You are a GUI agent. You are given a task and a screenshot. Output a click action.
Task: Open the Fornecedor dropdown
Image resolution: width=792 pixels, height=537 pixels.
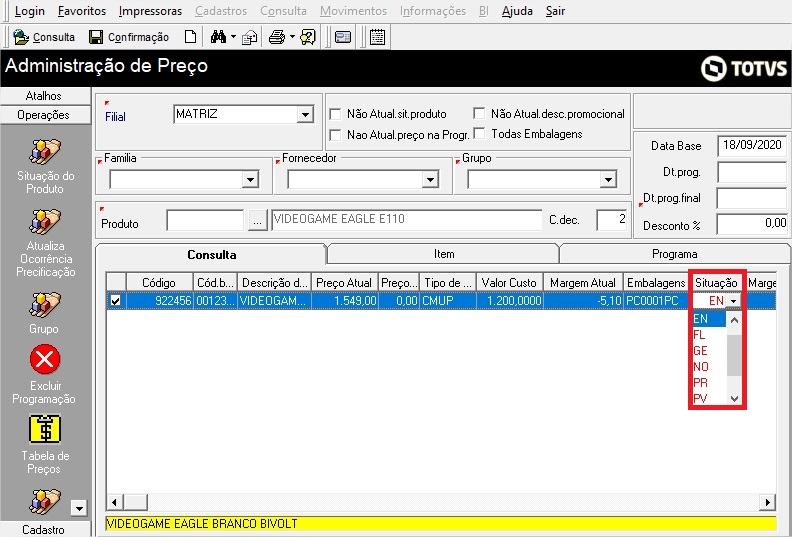430,179
